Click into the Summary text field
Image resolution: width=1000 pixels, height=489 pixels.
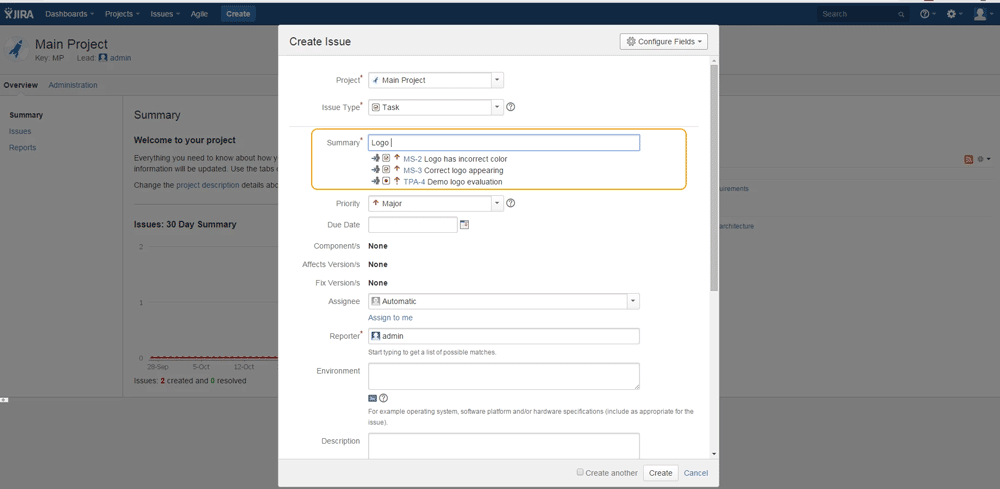pos(504,143)
